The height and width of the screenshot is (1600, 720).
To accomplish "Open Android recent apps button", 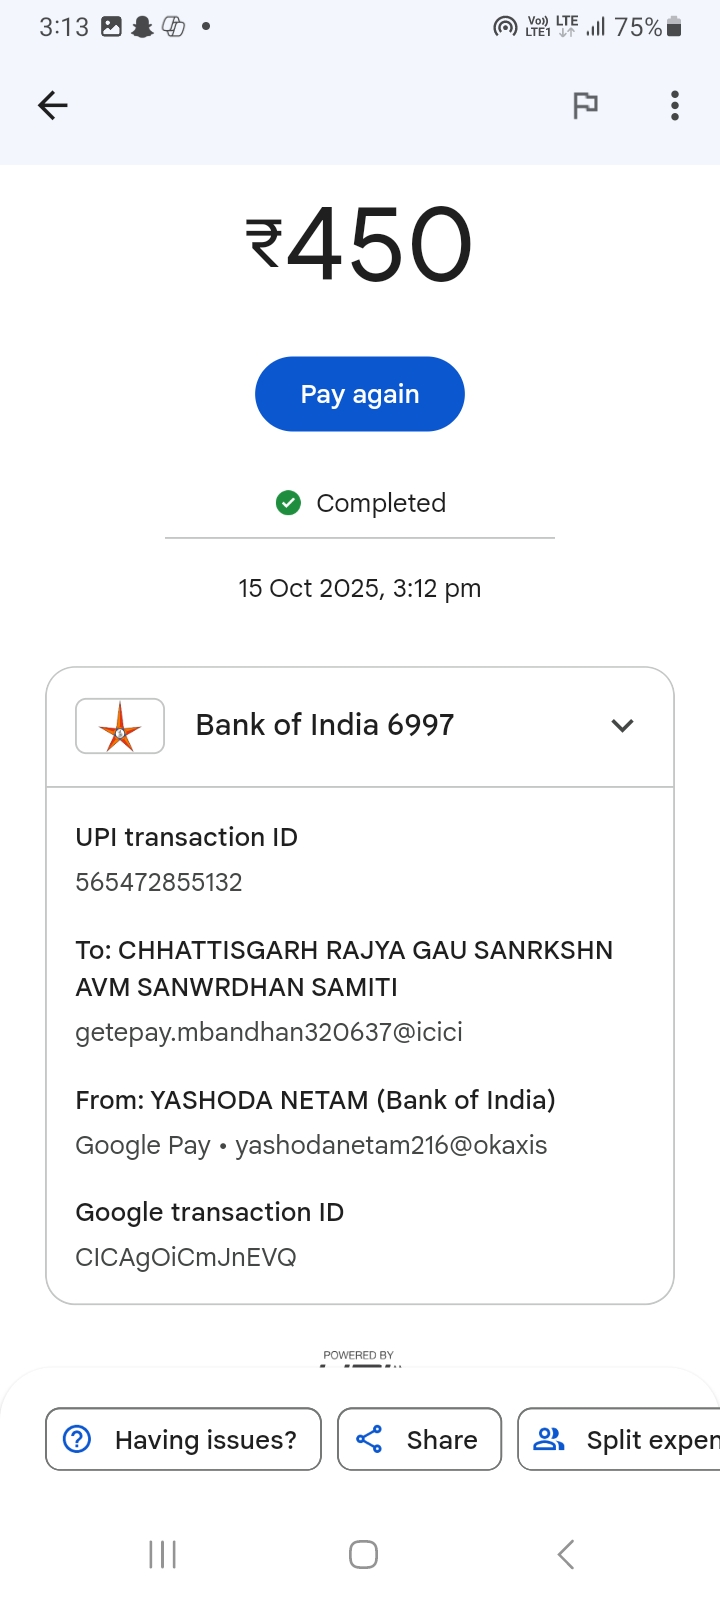I will [x=162, y=1554].
